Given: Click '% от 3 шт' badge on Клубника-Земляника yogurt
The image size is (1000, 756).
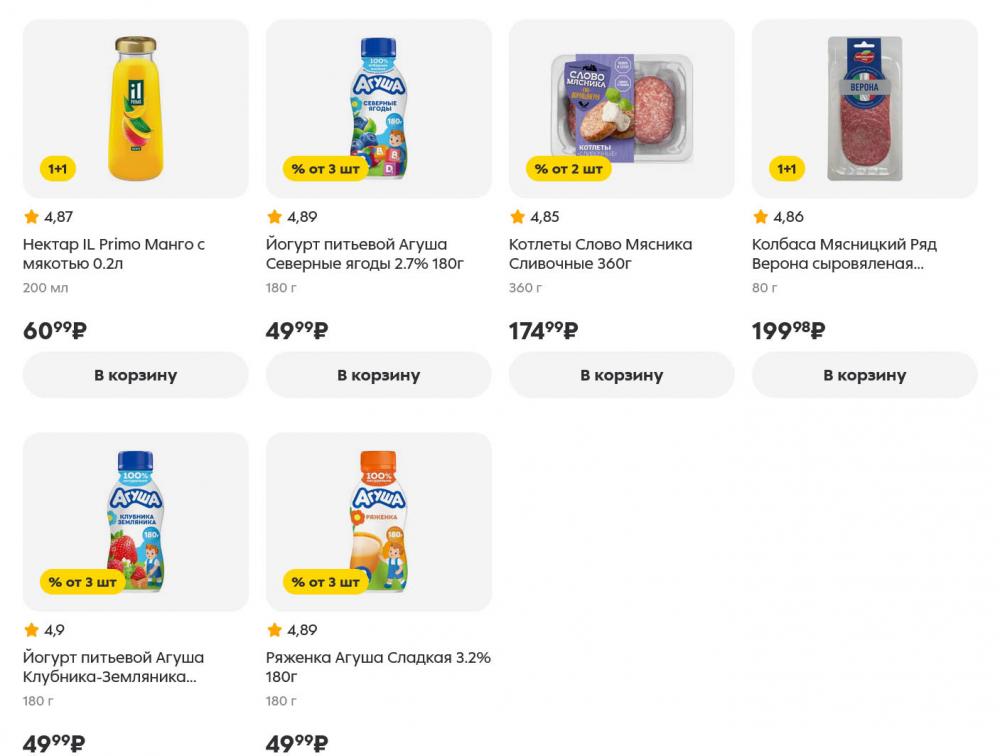Looking at the screenshot, I should coord(82,581).
